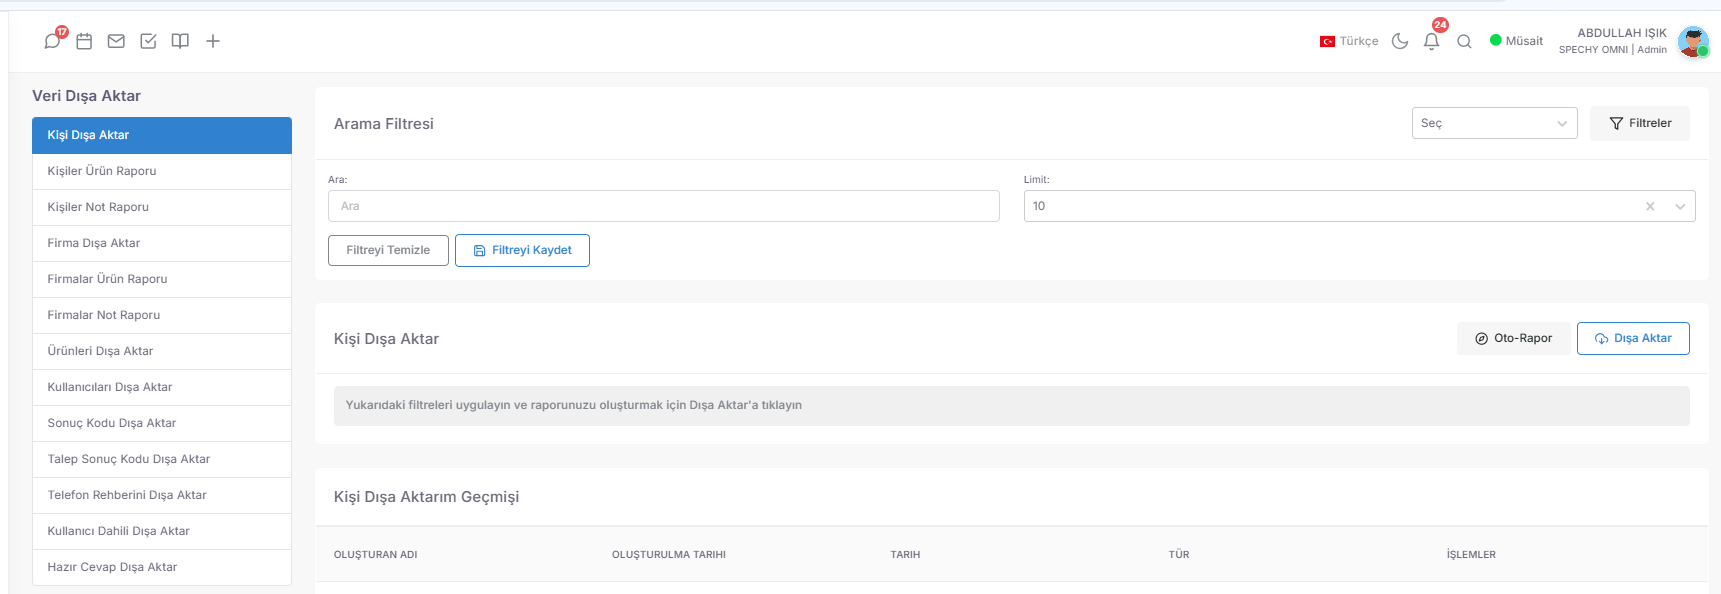
Task: Click the Oto-Rapor button
Action: click(x=1513, y=338)
